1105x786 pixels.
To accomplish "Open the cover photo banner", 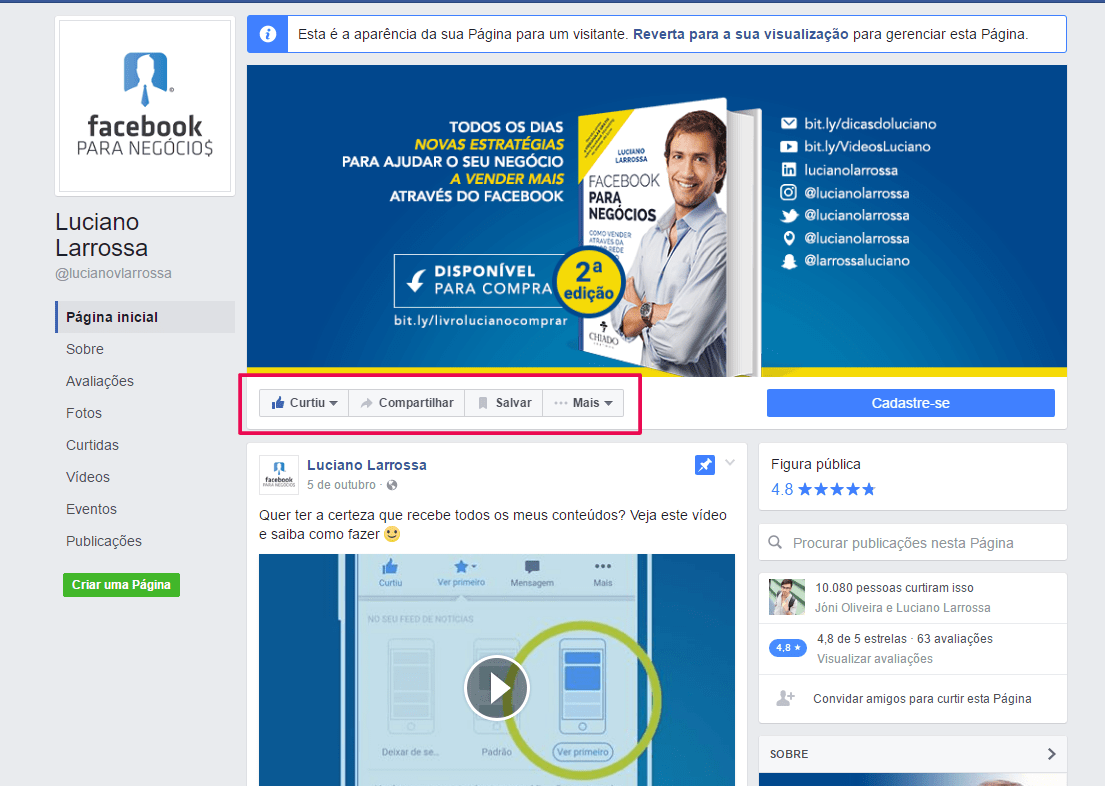I will point(657,221).
